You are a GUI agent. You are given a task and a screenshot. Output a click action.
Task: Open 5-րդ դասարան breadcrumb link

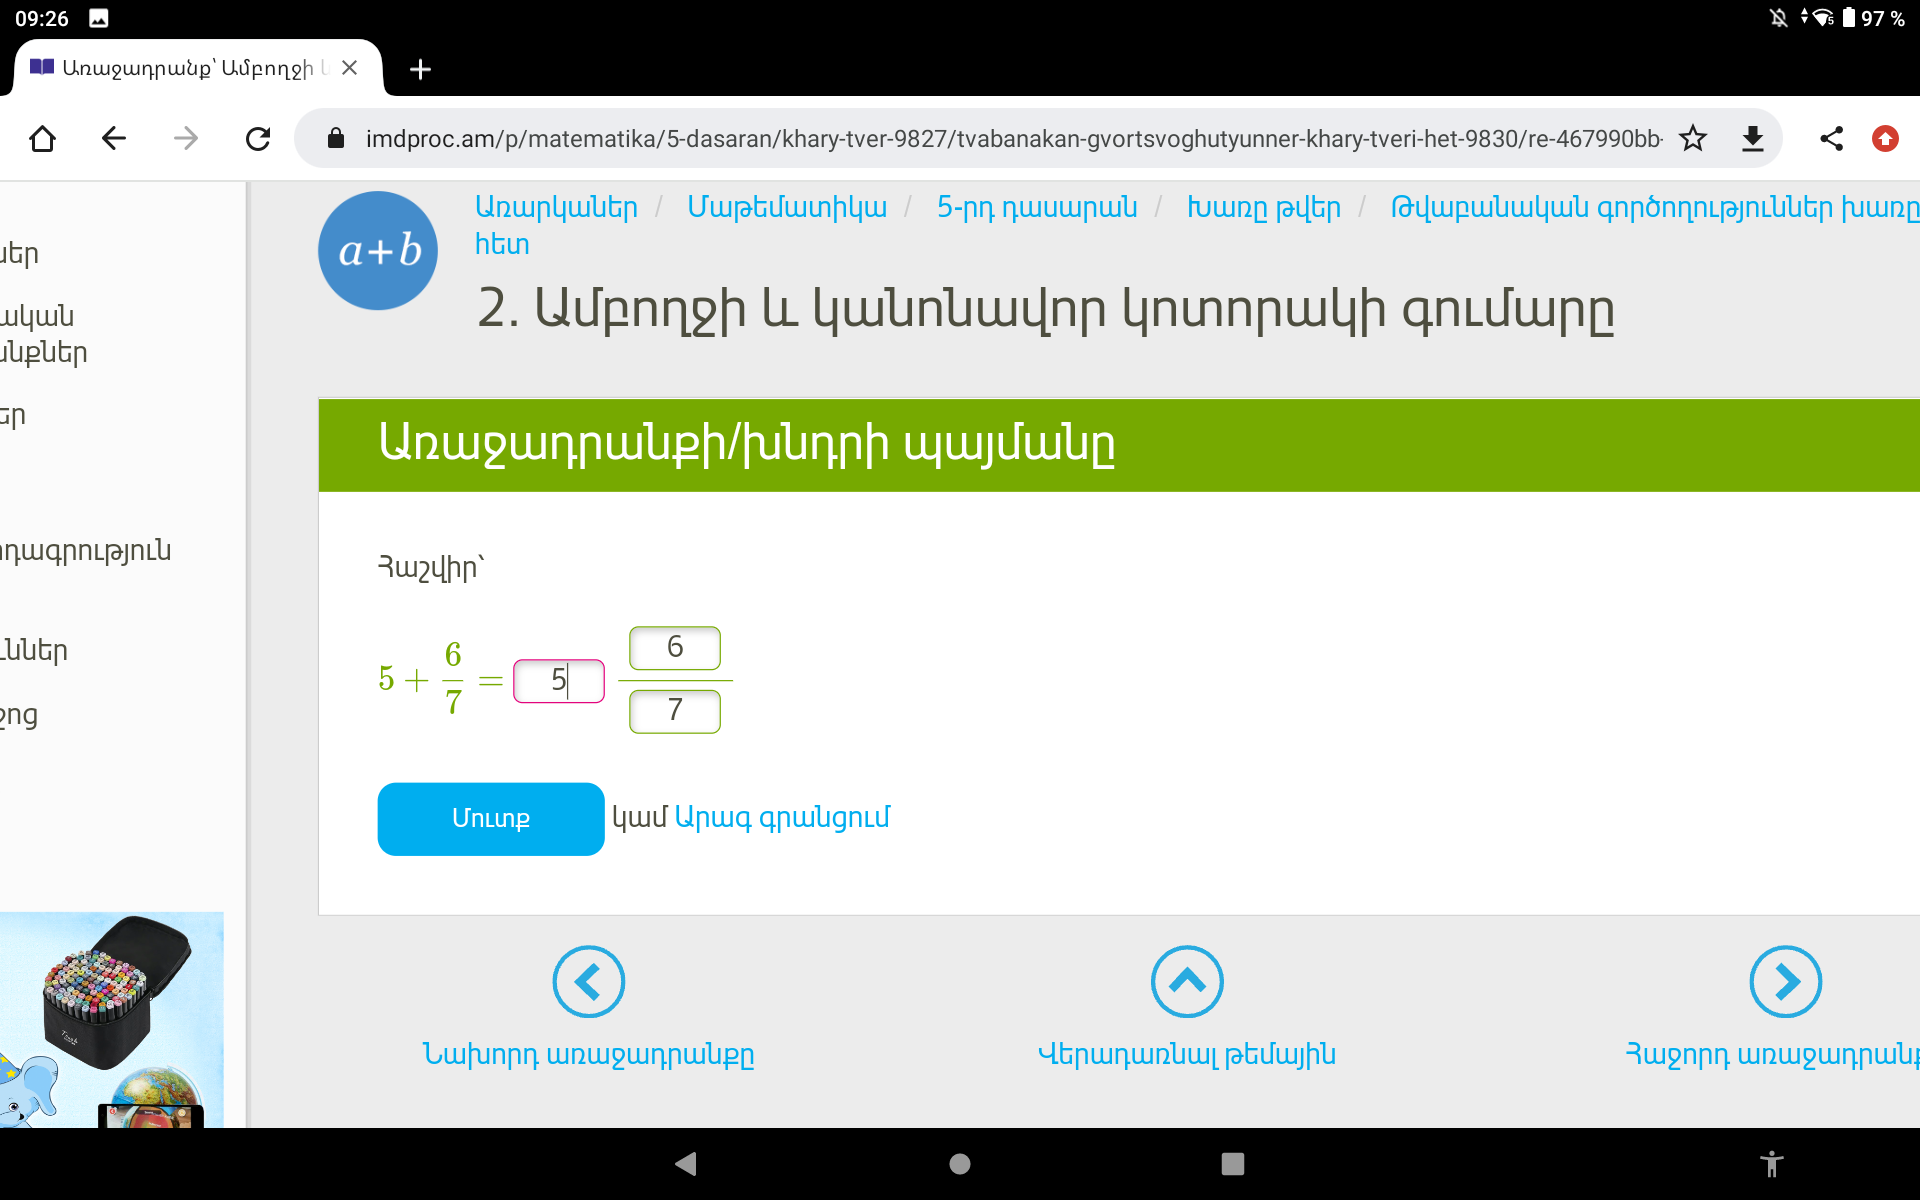[x=1036, y=207]
